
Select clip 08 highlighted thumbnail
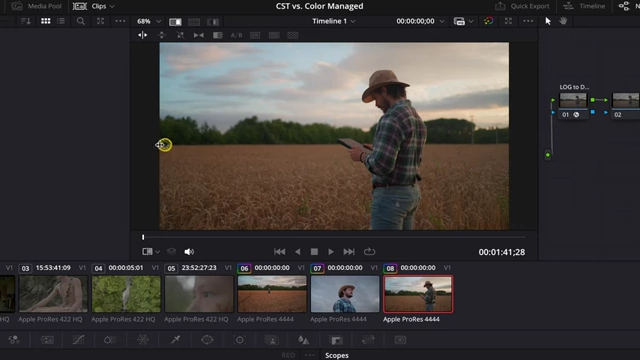coord(418,294)
